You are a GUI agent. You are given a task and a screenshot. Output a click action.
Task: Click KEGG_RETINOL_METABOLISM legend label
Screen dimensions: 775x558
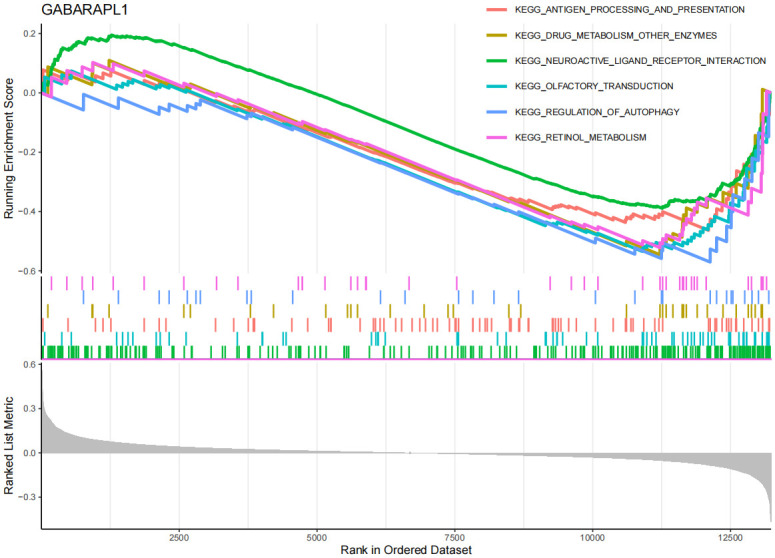(580, 137)
